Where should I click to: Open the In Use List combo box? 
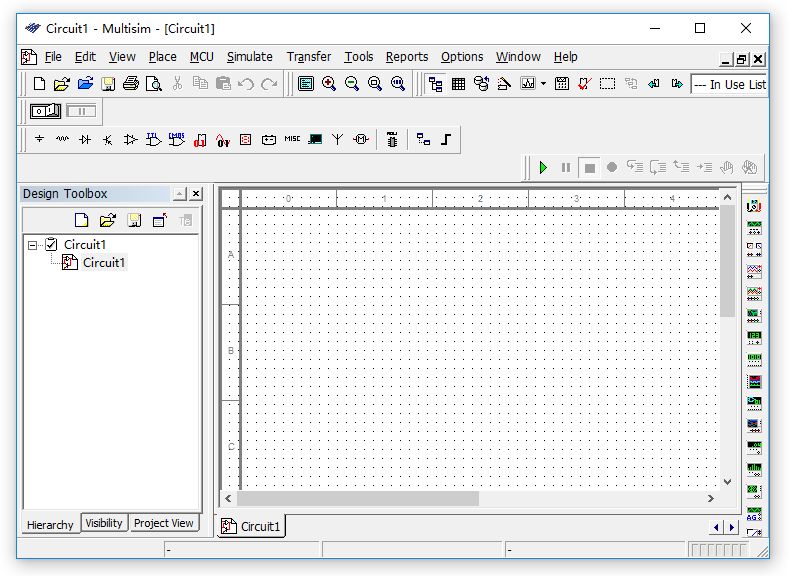pyautogui.click(x=729, y=85)
